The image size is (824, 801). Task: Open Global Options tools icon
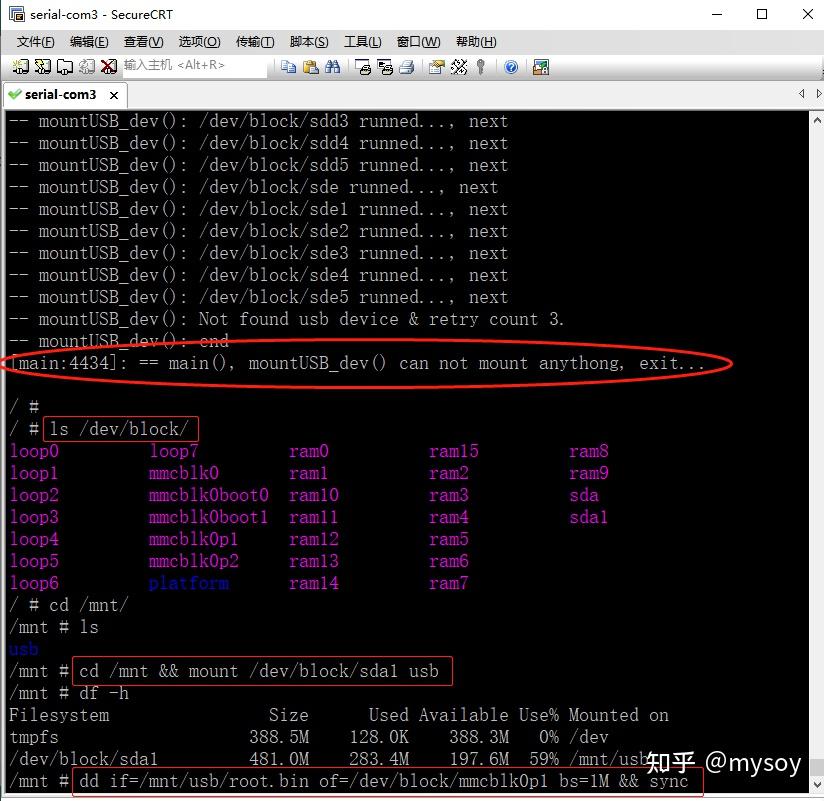[458, 67]
